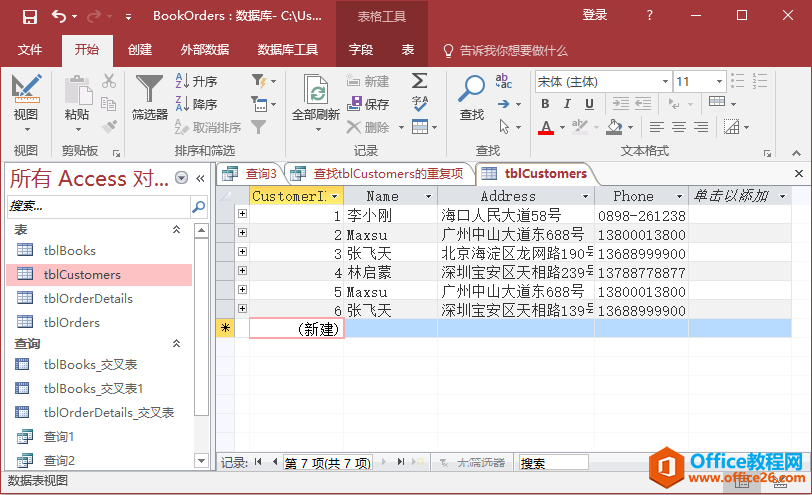Open the font name dropdown 宋体
Screen dimensions: 812x495
[x=665, y=82]
